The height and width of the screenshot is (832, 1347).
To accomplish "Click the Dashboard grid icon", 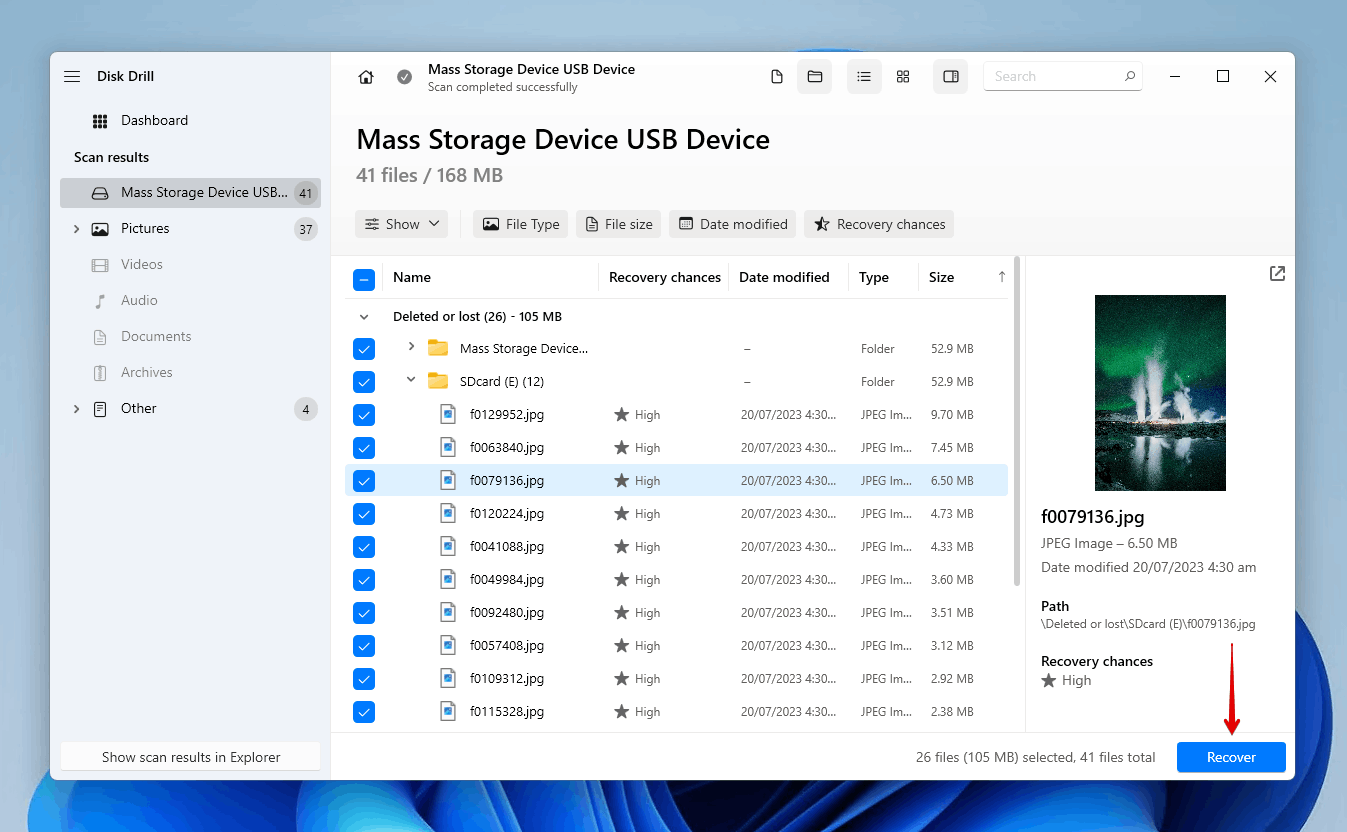I will click(x=100, y=121).
